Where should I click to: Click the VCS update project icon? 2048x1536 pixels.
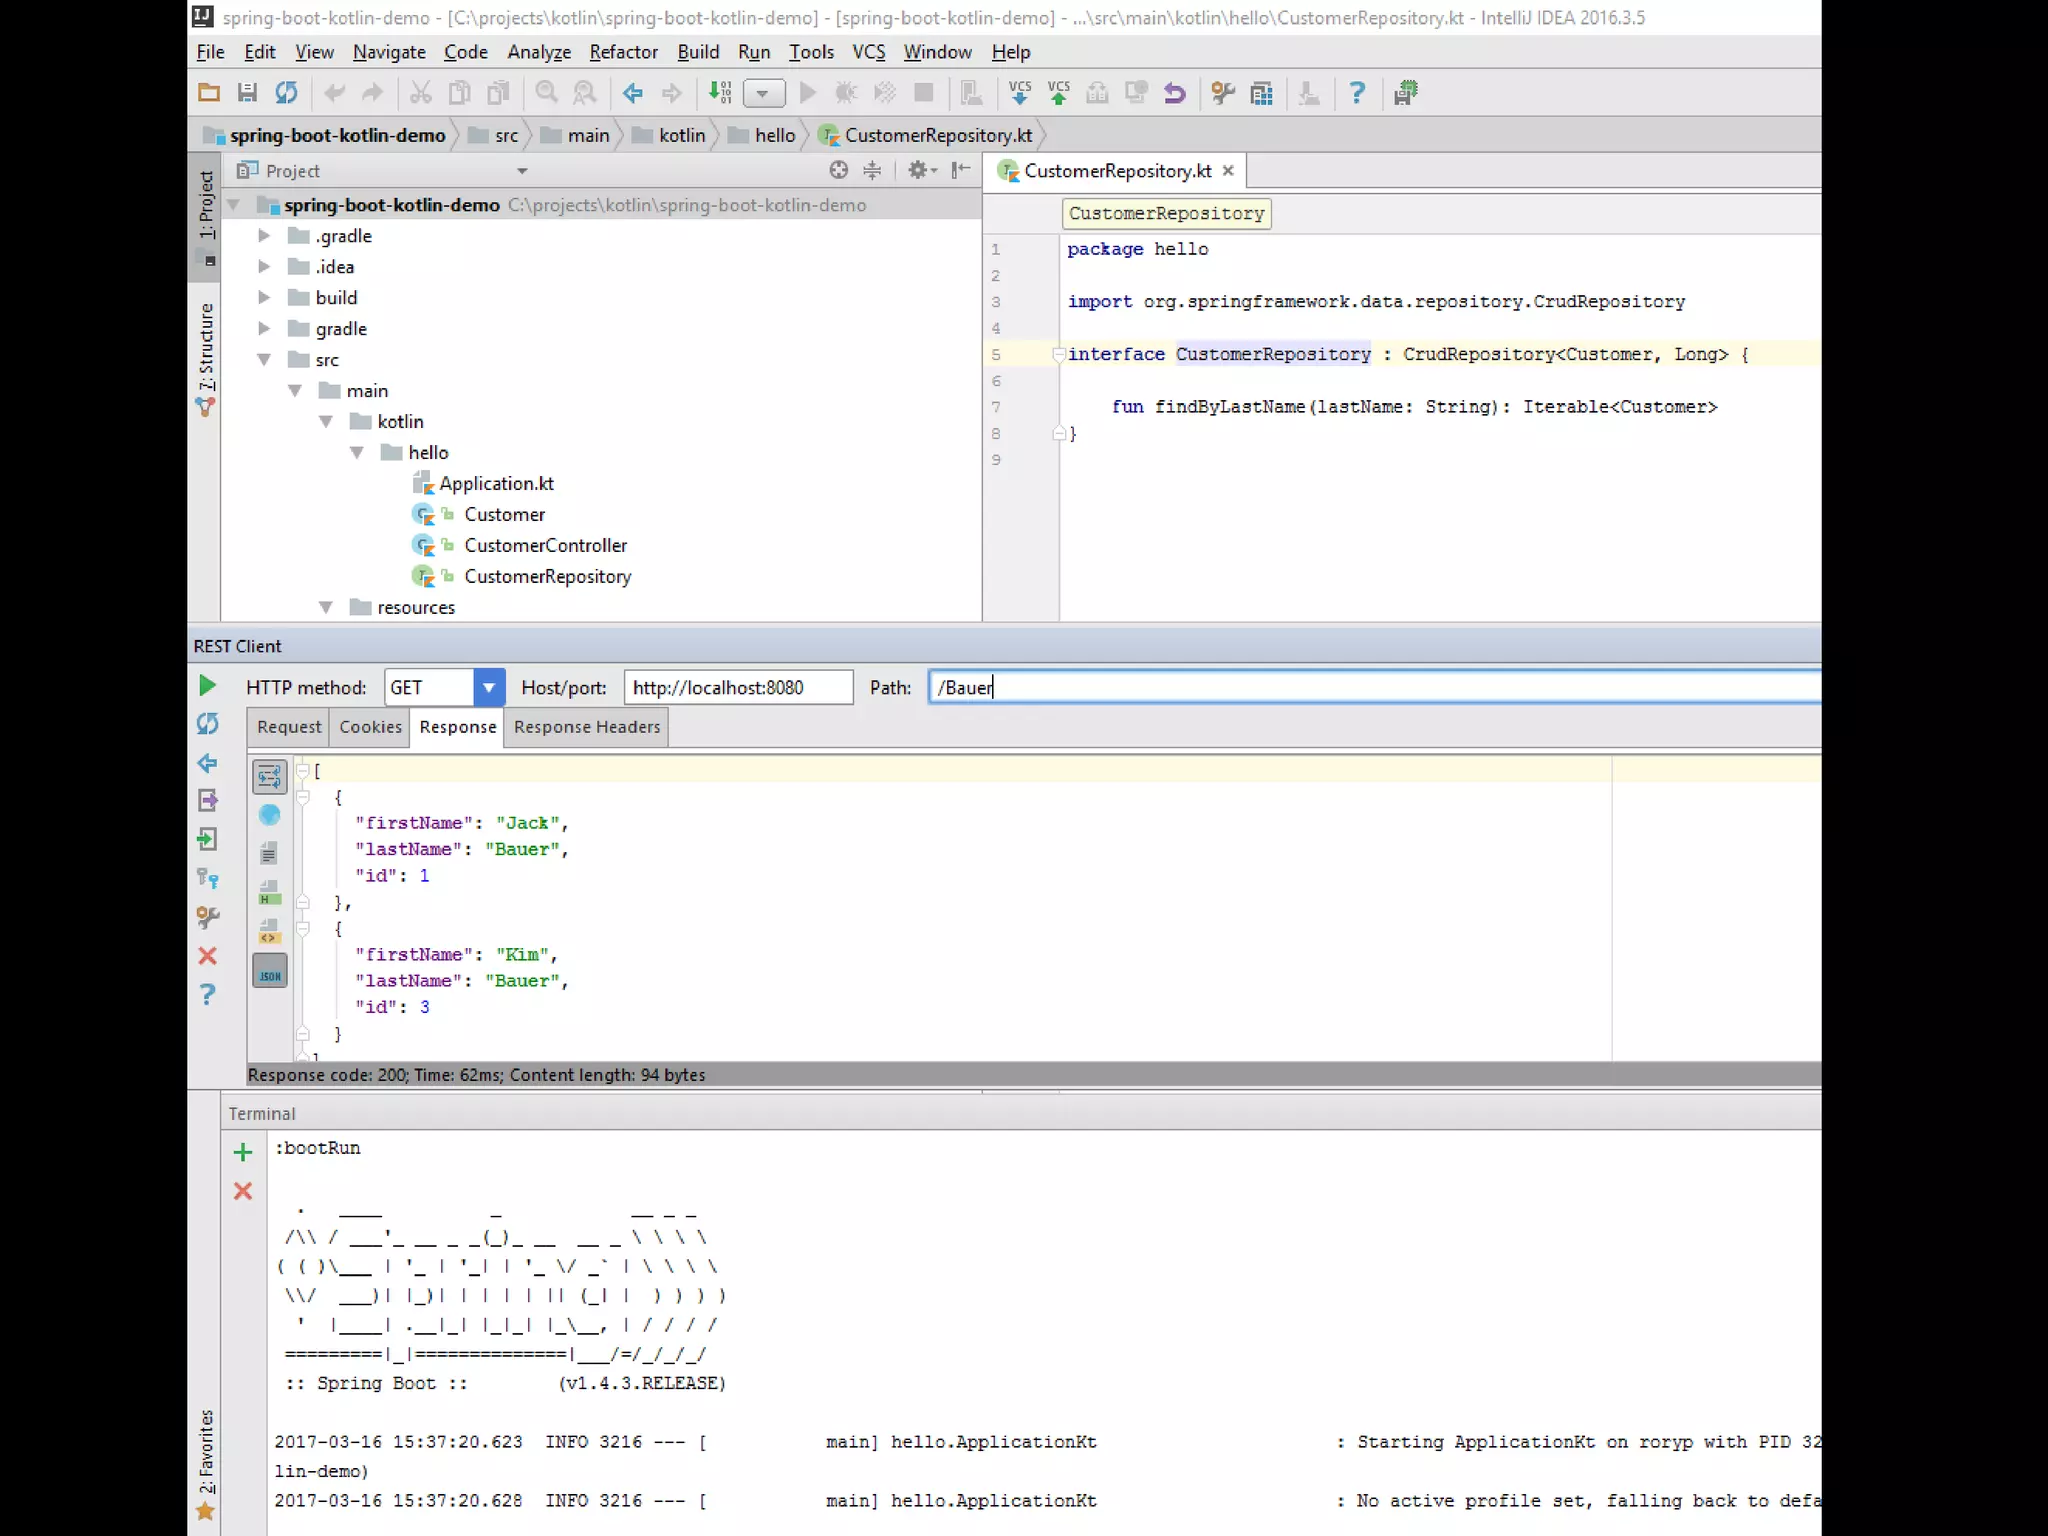[x=1019, y=93]
